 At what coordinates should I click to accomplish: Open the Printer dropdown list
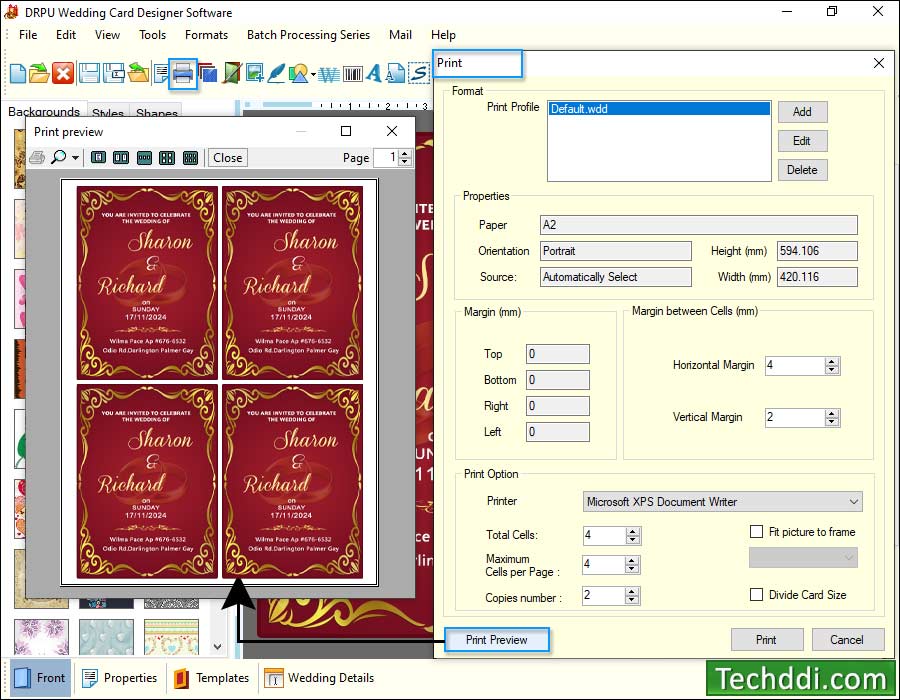[x=722, y=501]
